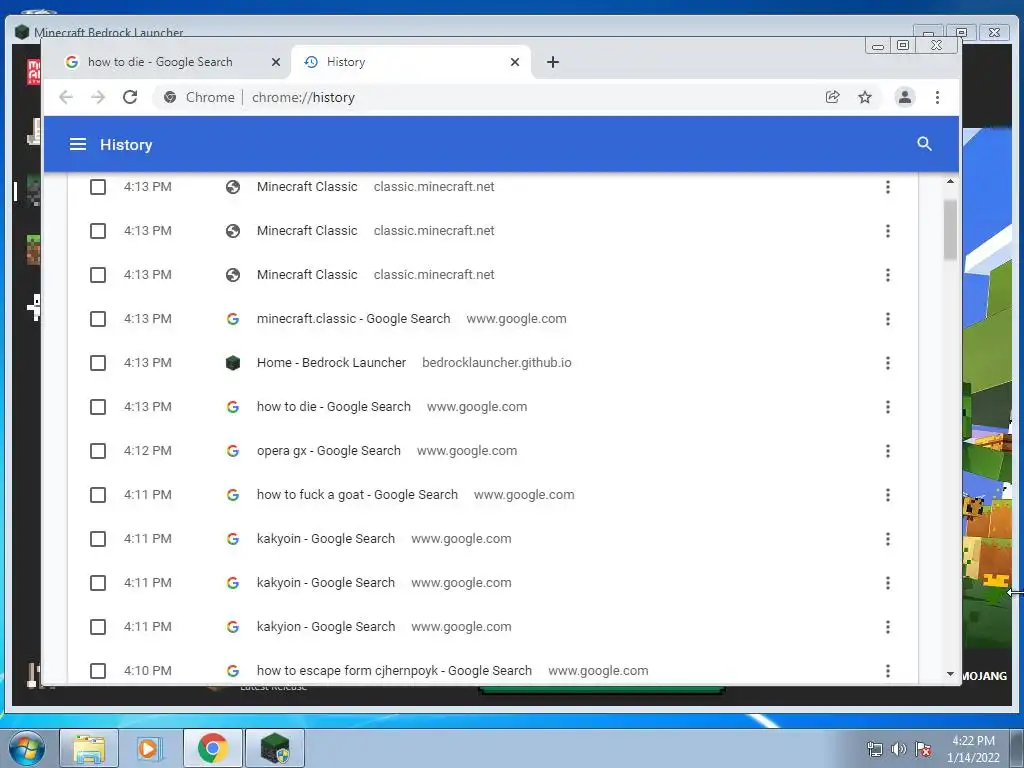This screenshot has height=768, width=1024.
Task: Open 'opera gx - Google Search' history link
Action: [x=328, y=451]
